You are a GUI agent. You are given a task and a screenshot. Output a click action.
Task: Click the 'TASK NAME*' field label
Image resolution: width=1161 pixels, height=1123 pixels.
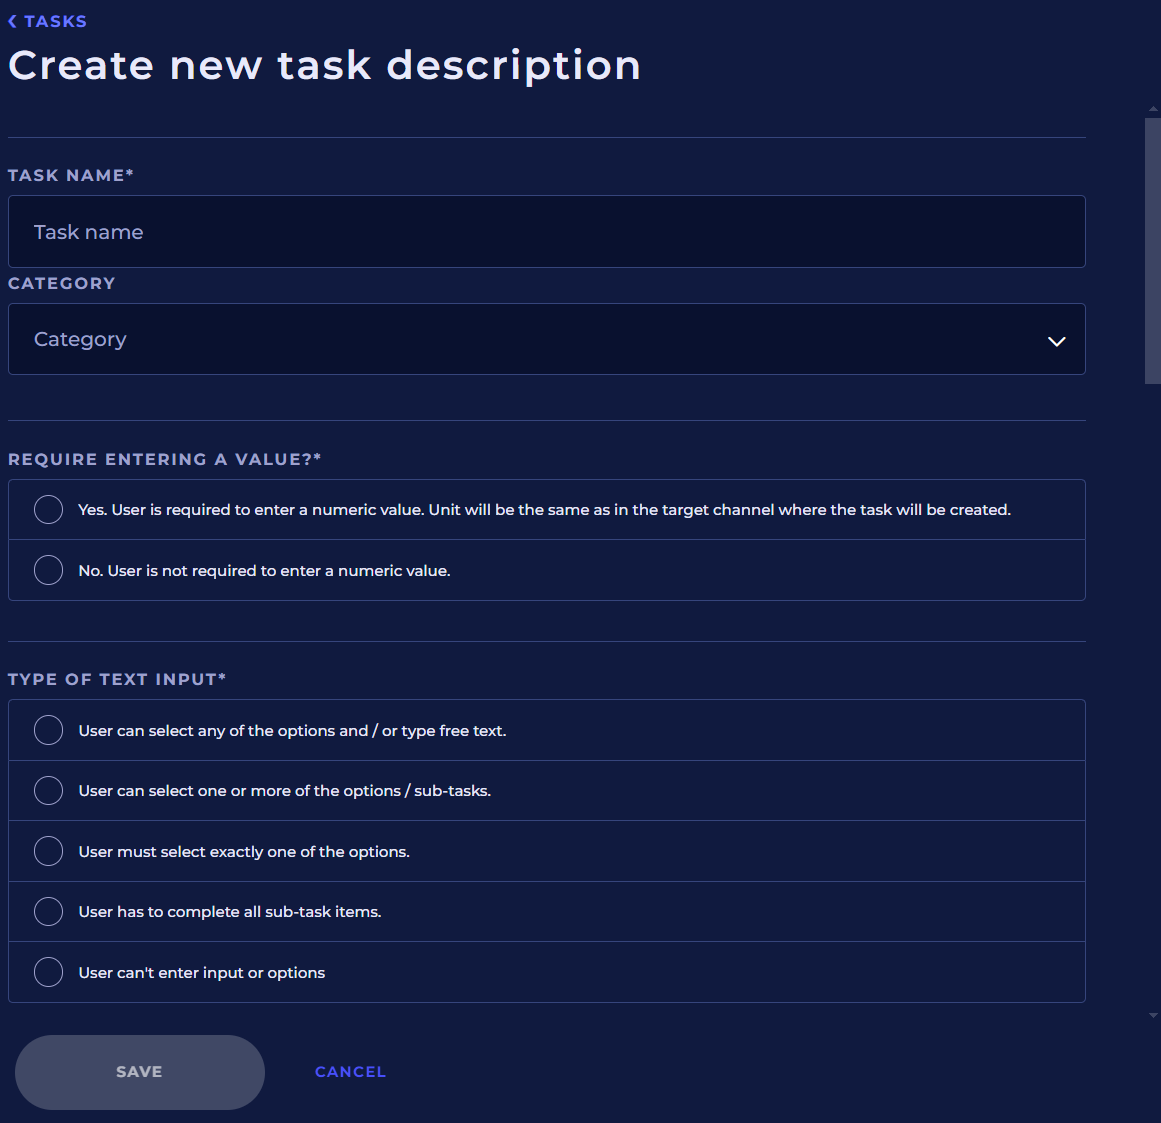[71, 175]
